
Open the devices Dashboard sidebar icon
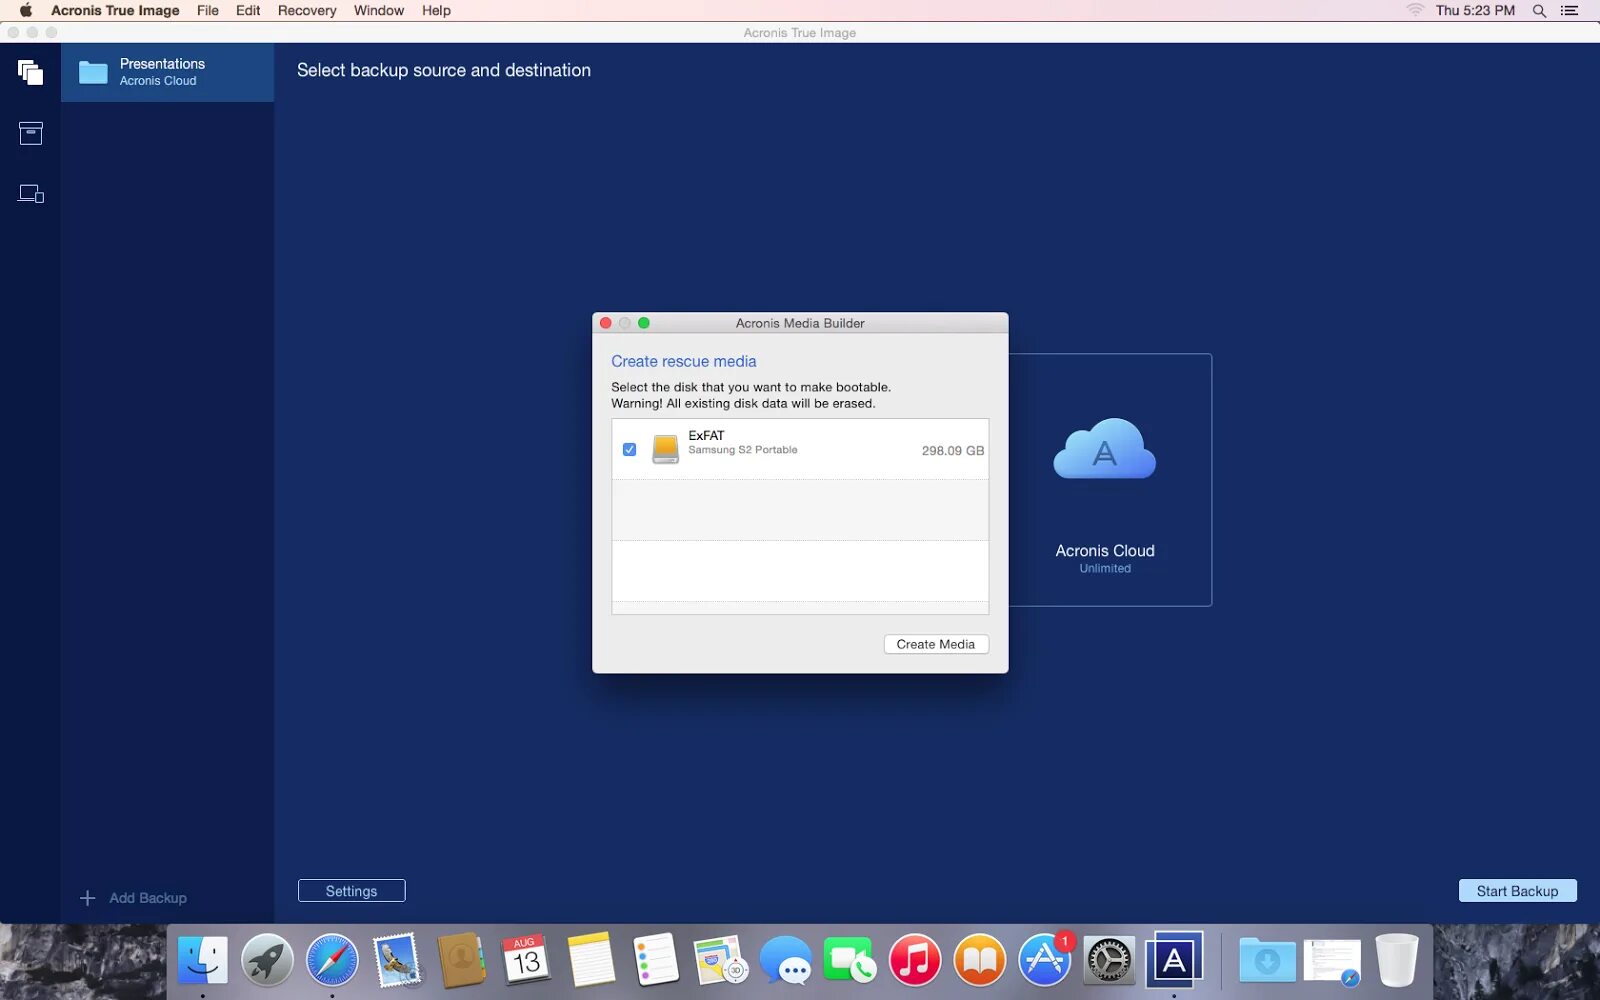click(x=31, y=194)
